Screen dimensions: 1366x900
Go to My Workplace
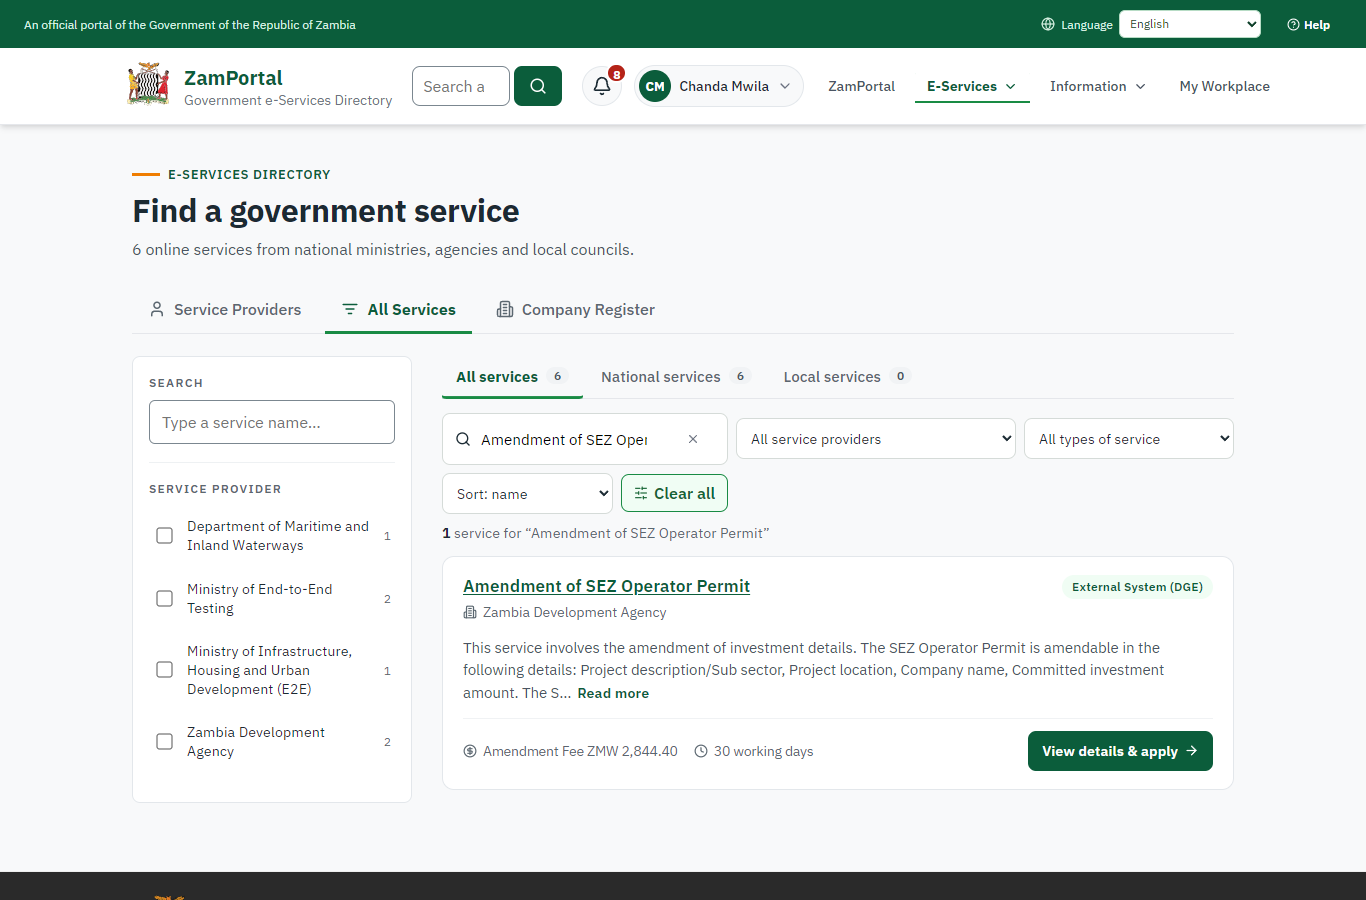[x=1225, y=86]
